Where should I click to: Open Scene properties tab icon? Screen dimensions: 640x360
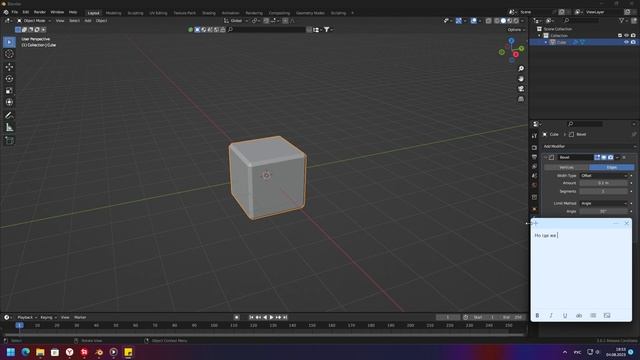pos(534,176)
